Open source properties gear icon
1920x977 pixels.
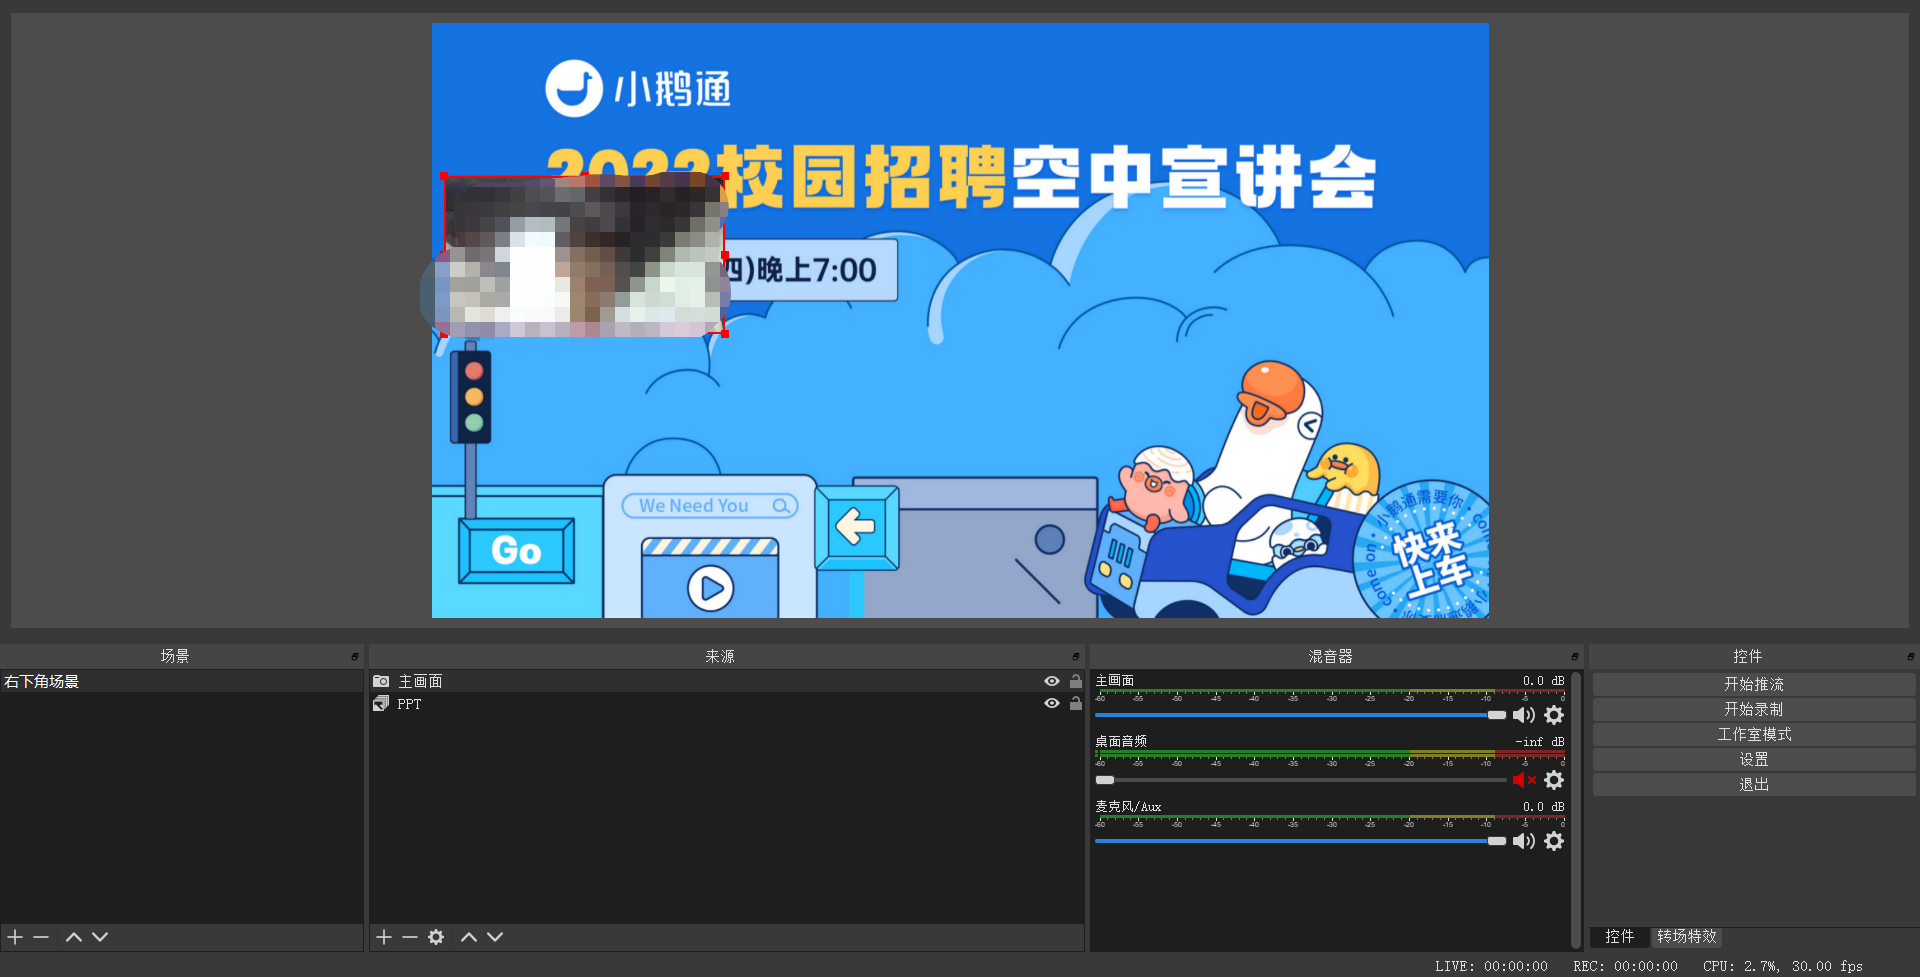436,937
